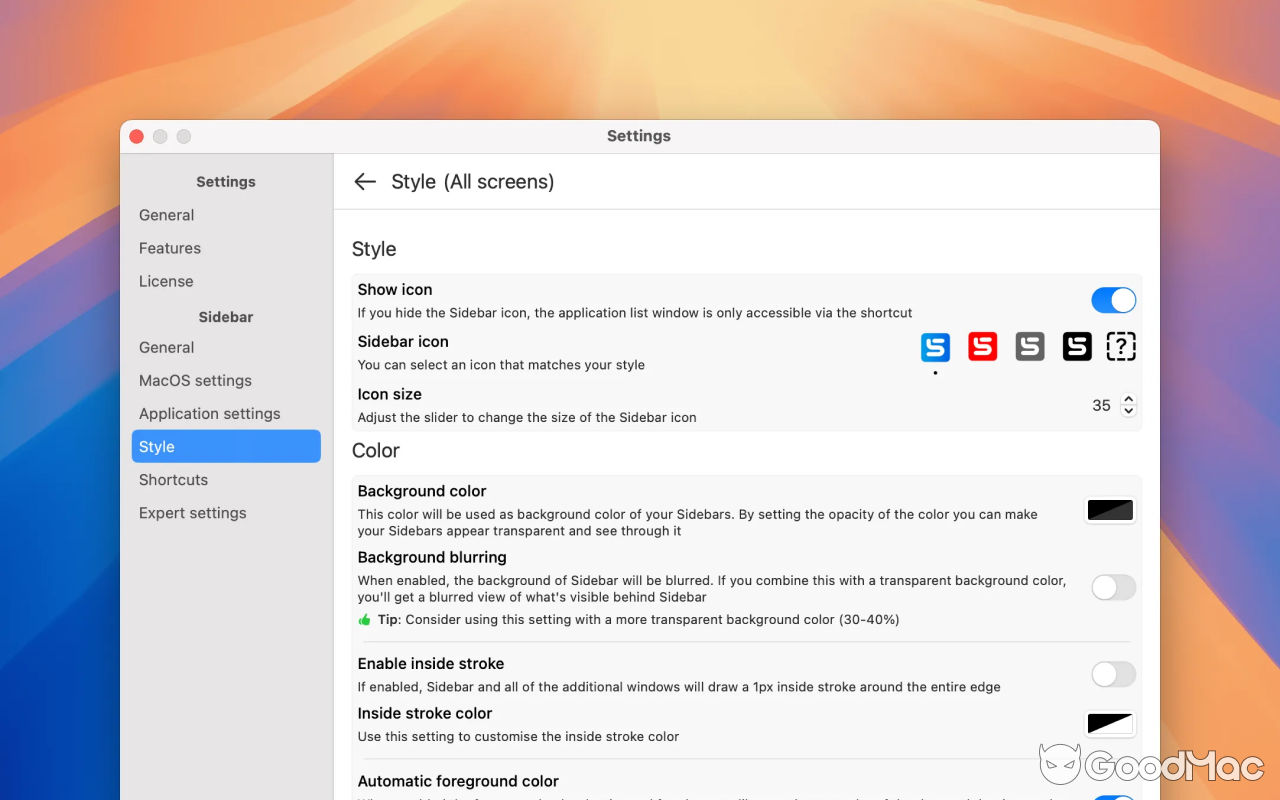
Task: Open the Inside stroke color picker
Action: pyautogui.click(x=1110, y=723)
